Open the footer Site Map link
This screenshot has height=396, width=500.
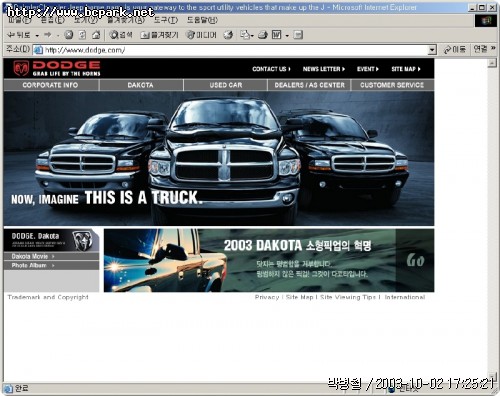[299, 297]
